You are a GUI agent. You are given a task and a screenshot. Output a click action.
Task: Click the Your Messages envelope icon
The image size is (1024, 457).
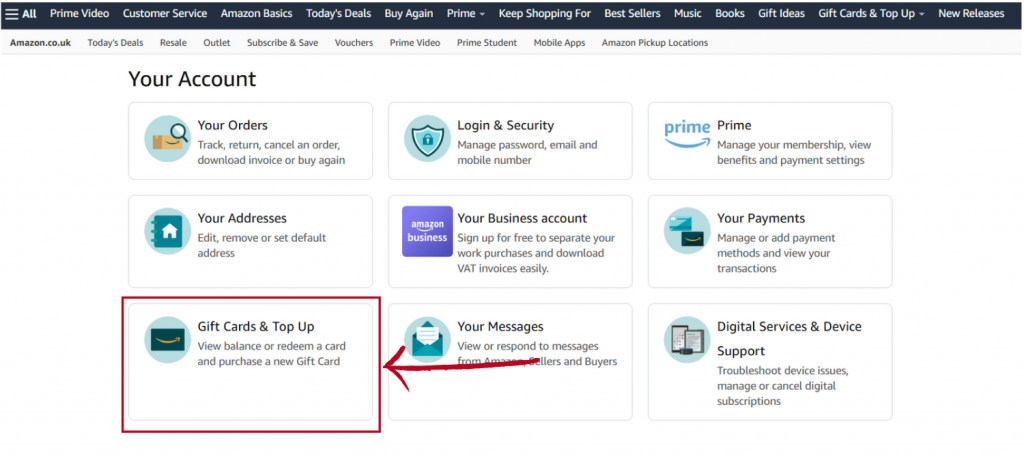(427, 339)
